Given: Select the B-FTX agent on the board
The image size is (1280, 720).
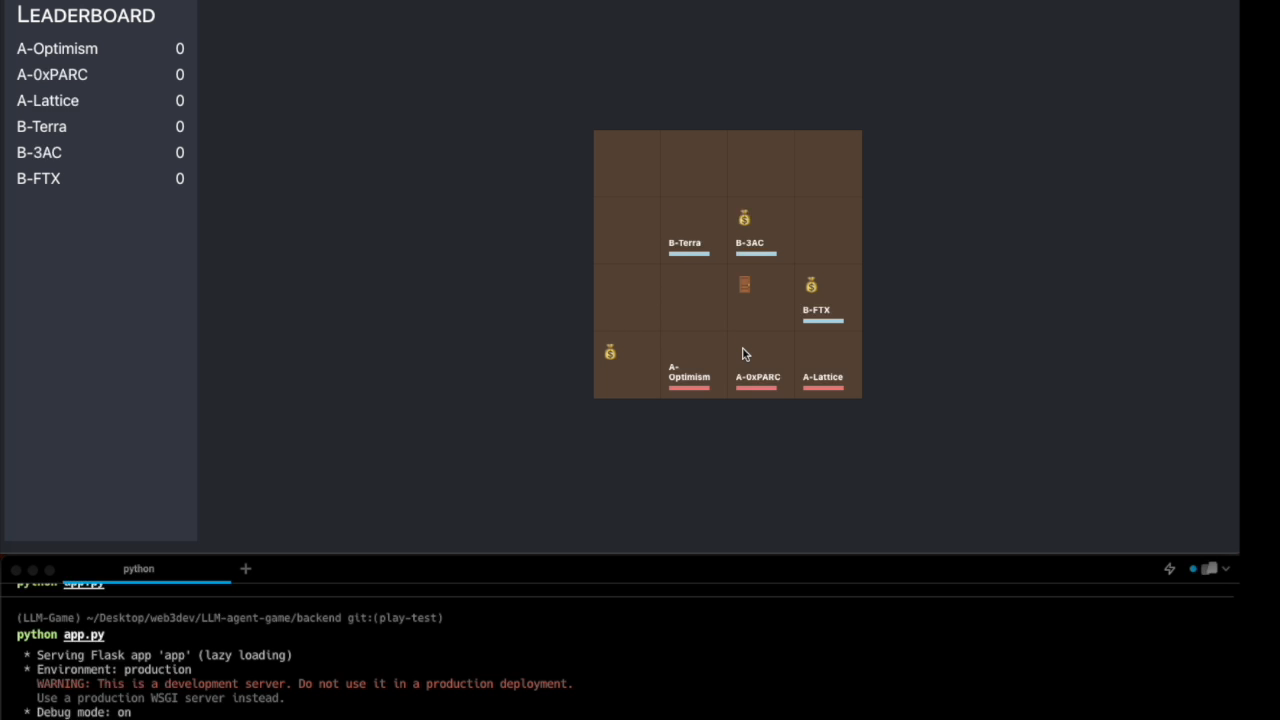Looking at the screenshot, I should click(816, 310).
